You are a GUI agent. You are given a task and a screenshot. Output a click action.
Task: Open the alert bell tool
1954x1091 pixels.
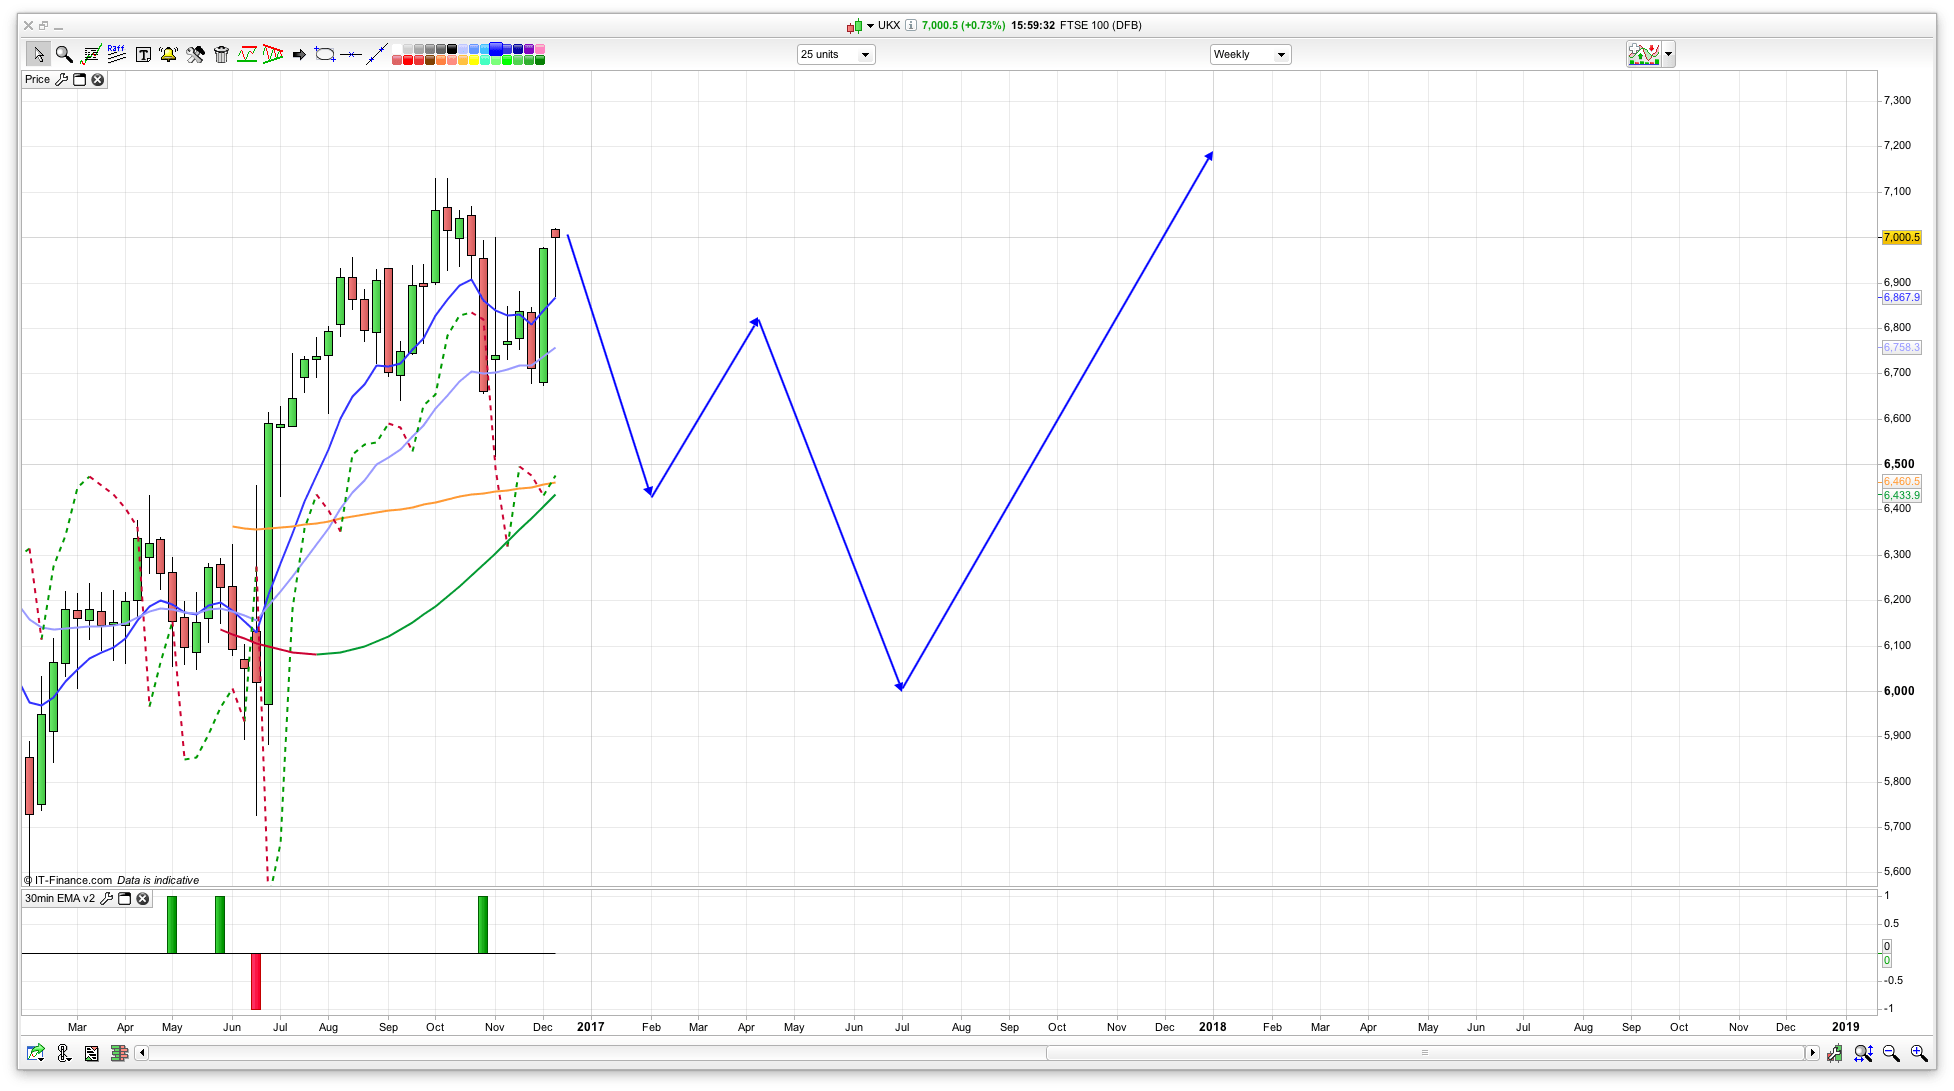[x=168, y=54]
